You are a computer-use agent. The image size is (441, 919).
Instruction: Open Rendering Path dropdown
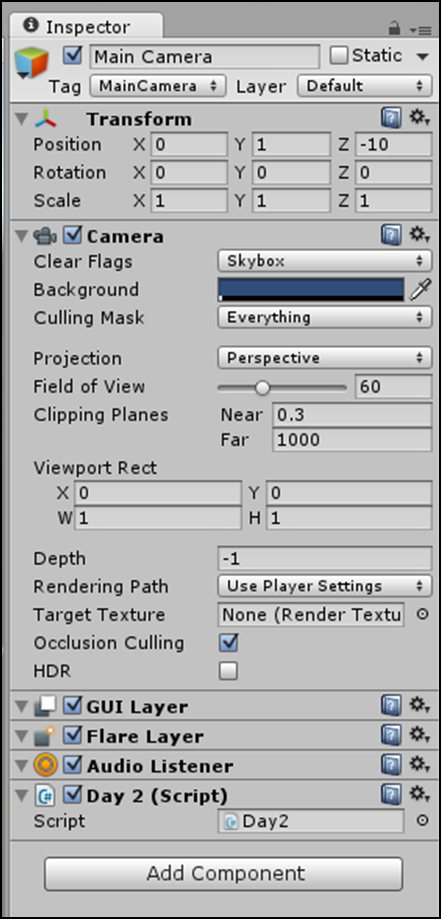click(325, 586)
